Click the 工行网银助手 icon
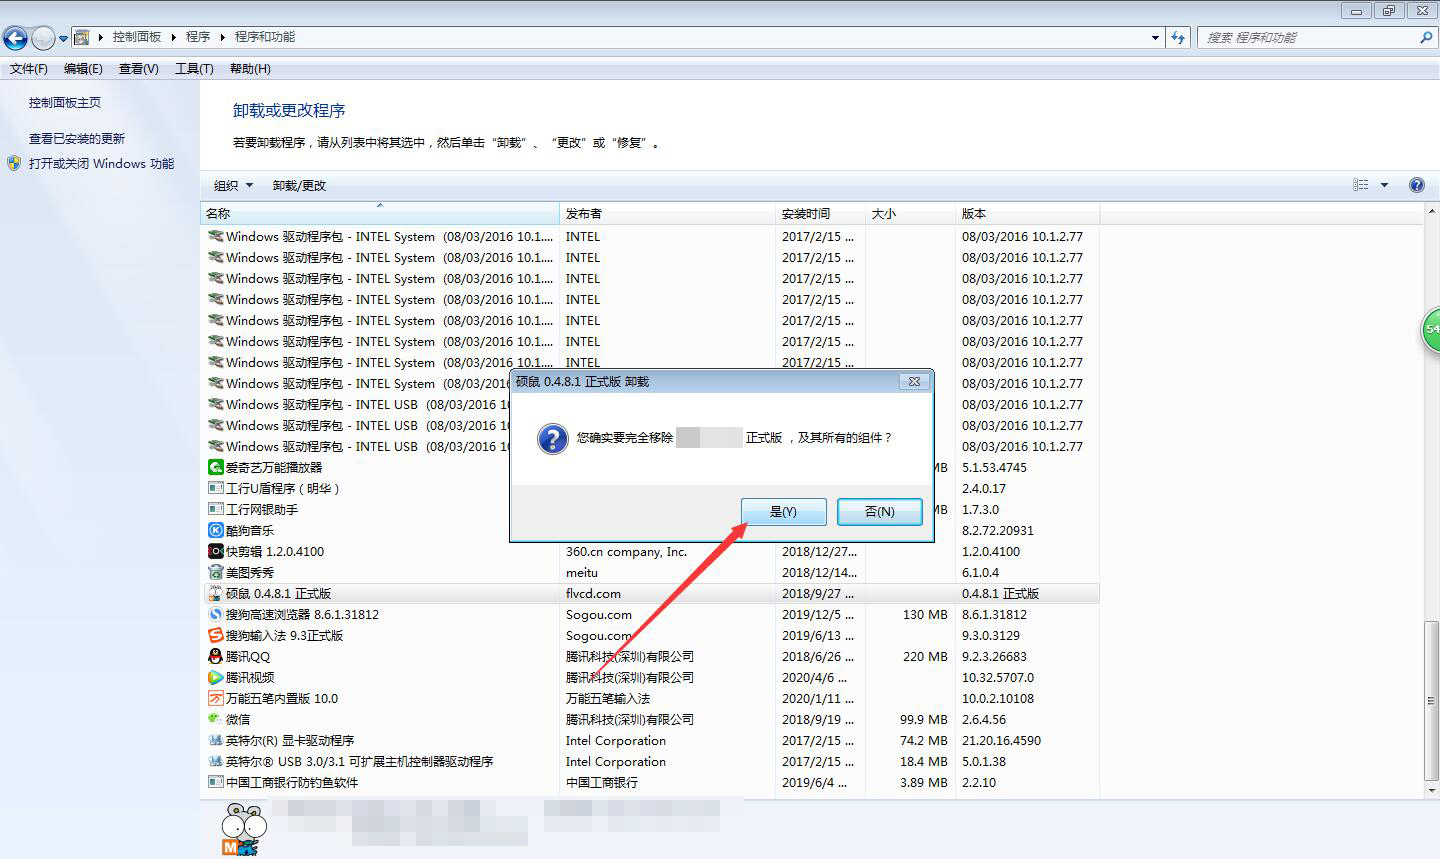This screenshot has height=859, width=1440. click(215, 510)
